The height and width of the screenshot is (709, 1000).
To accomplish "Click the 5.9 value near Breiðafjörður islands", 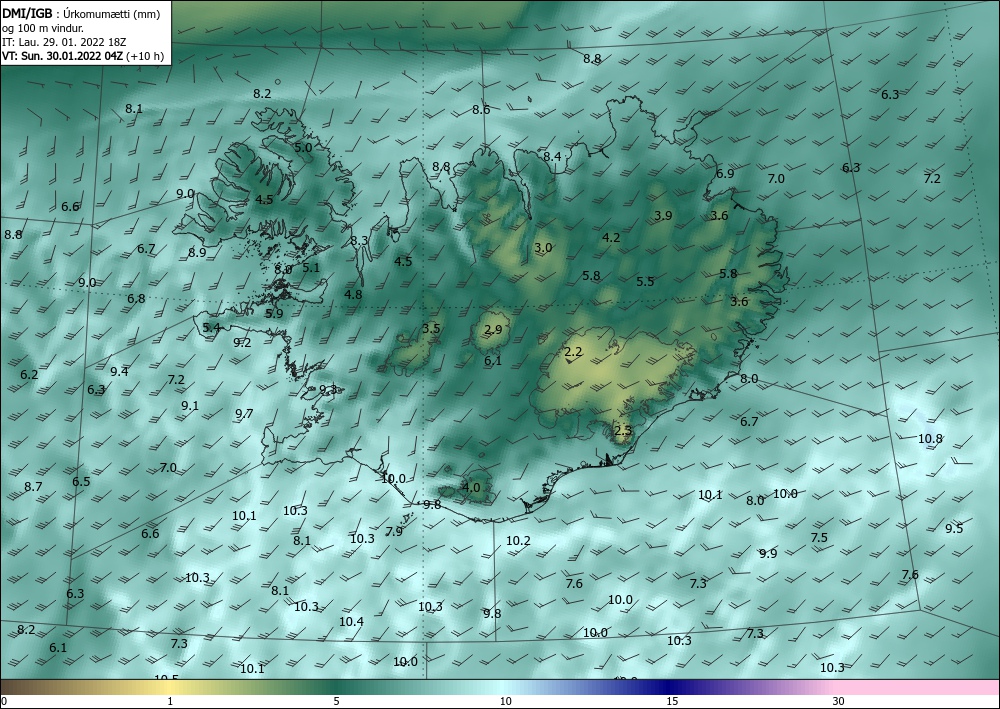I will pos(274,314).
